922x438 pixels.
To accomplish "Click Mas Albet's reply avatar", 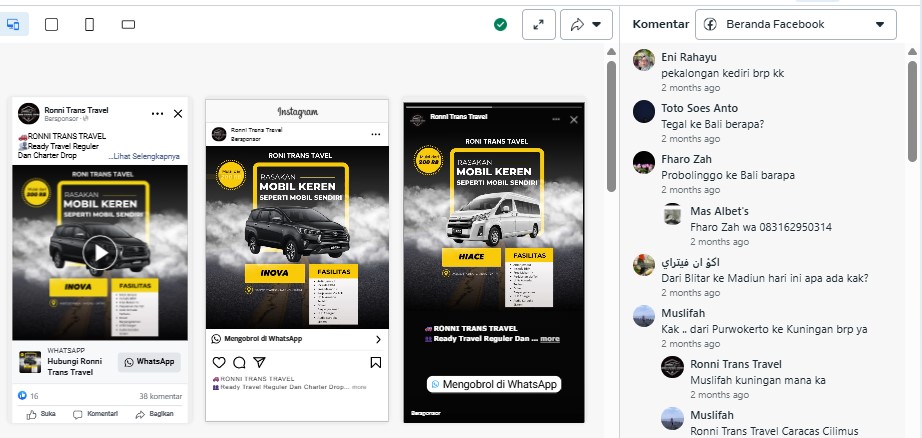I will [x=673, y=214].
